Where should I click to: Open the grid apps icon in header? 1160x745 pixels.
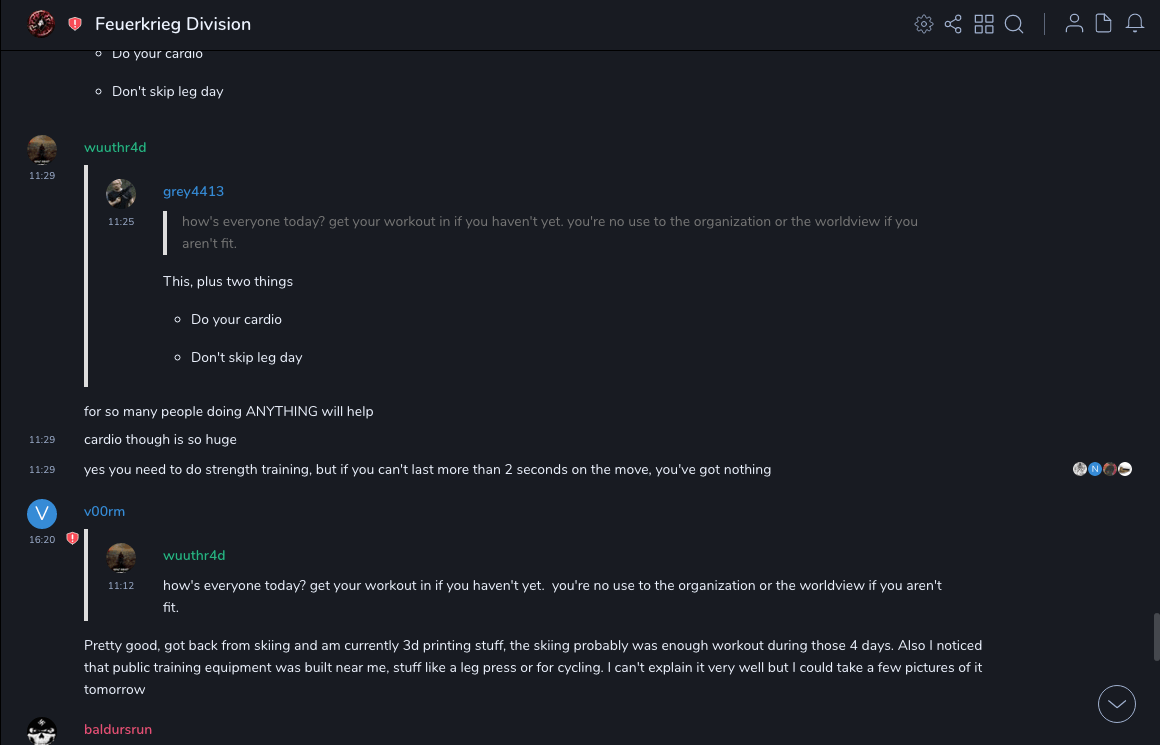click(x=984, y=24)
